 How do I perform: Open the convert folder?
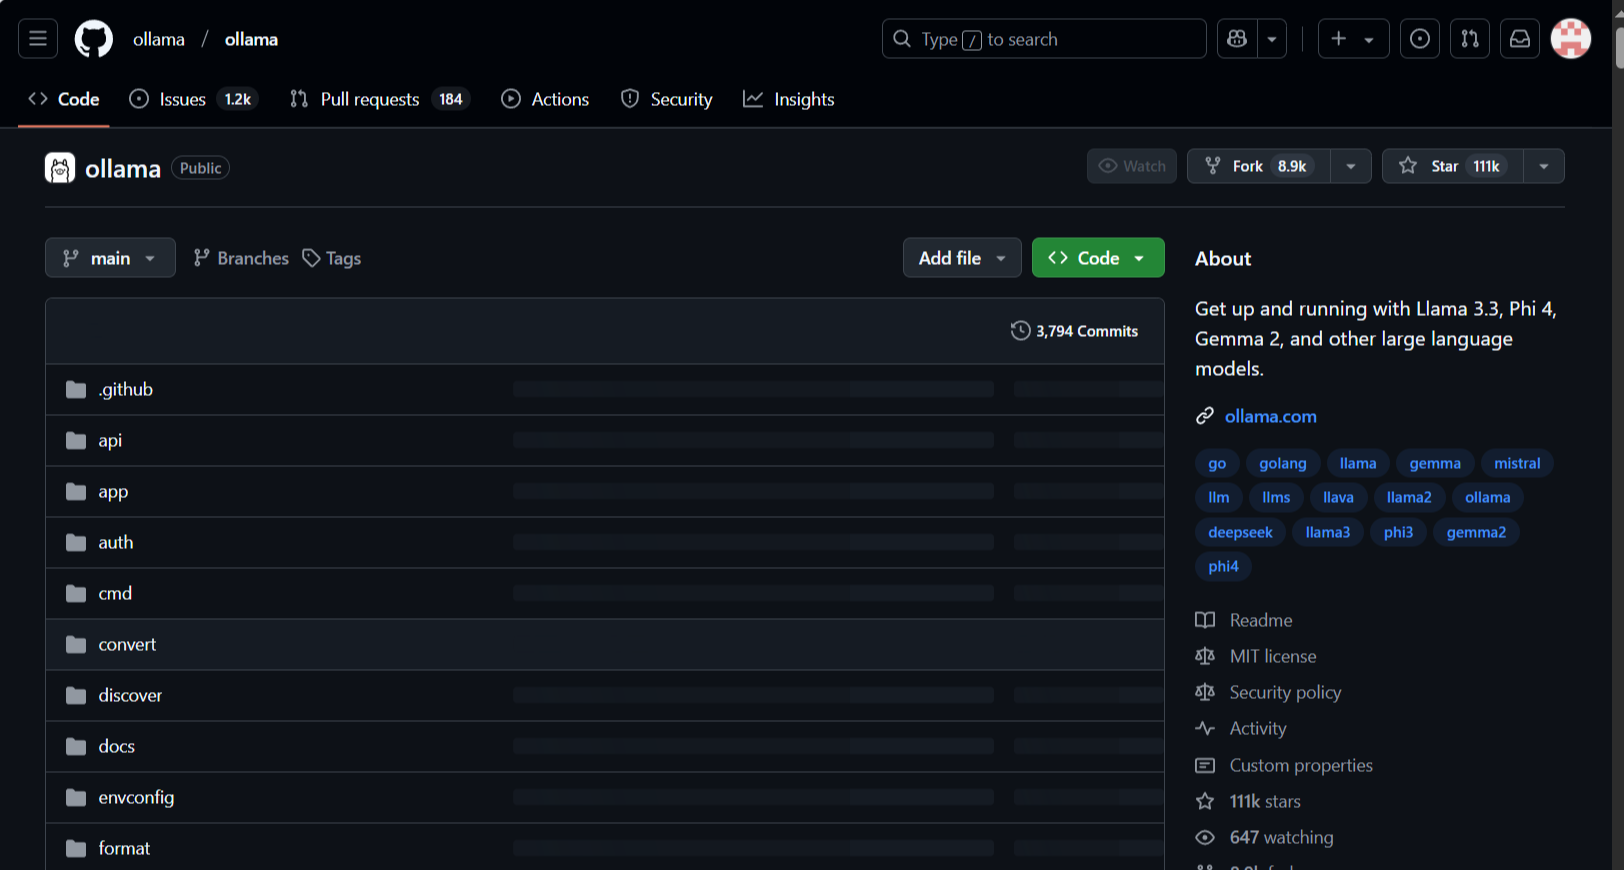[x=127, y=644]
